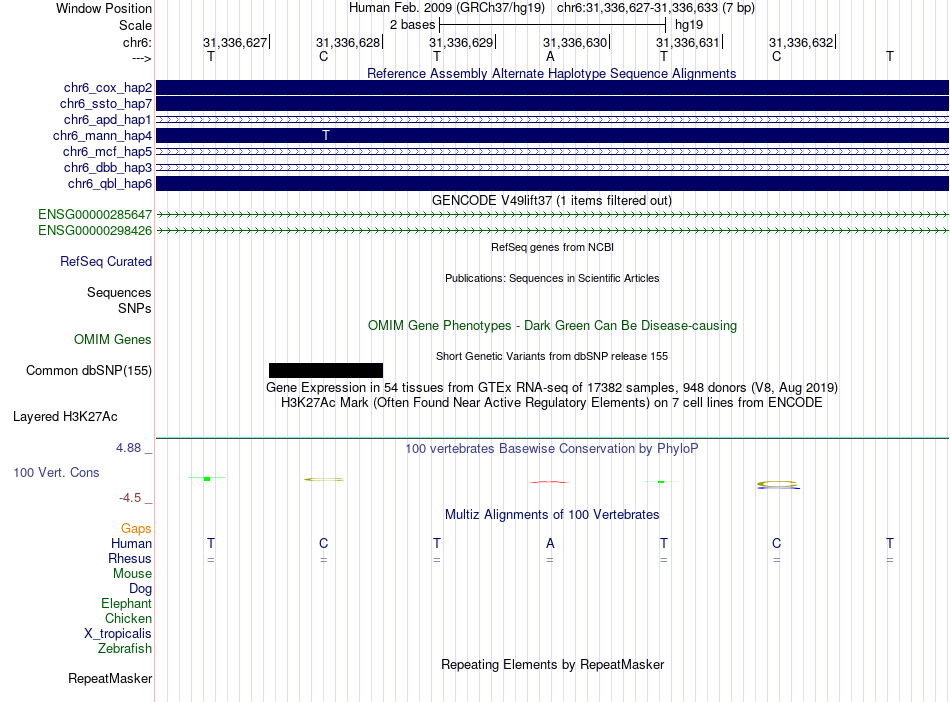
Task: Open Short Genetic Variants from dbSNP title
Action: pos(551,356)
